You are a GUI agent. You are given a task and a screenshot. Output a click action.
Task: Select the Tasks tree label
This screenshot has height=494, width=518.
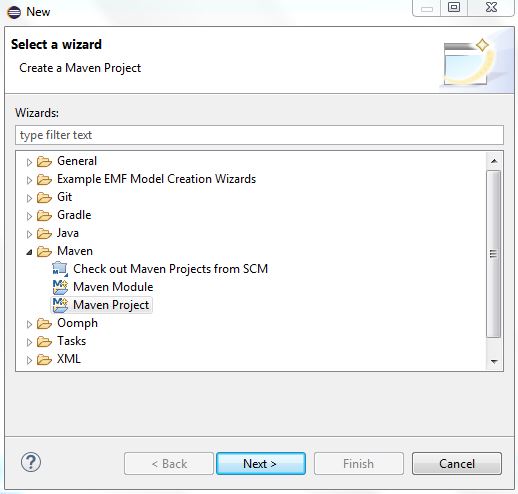(71, 341)
